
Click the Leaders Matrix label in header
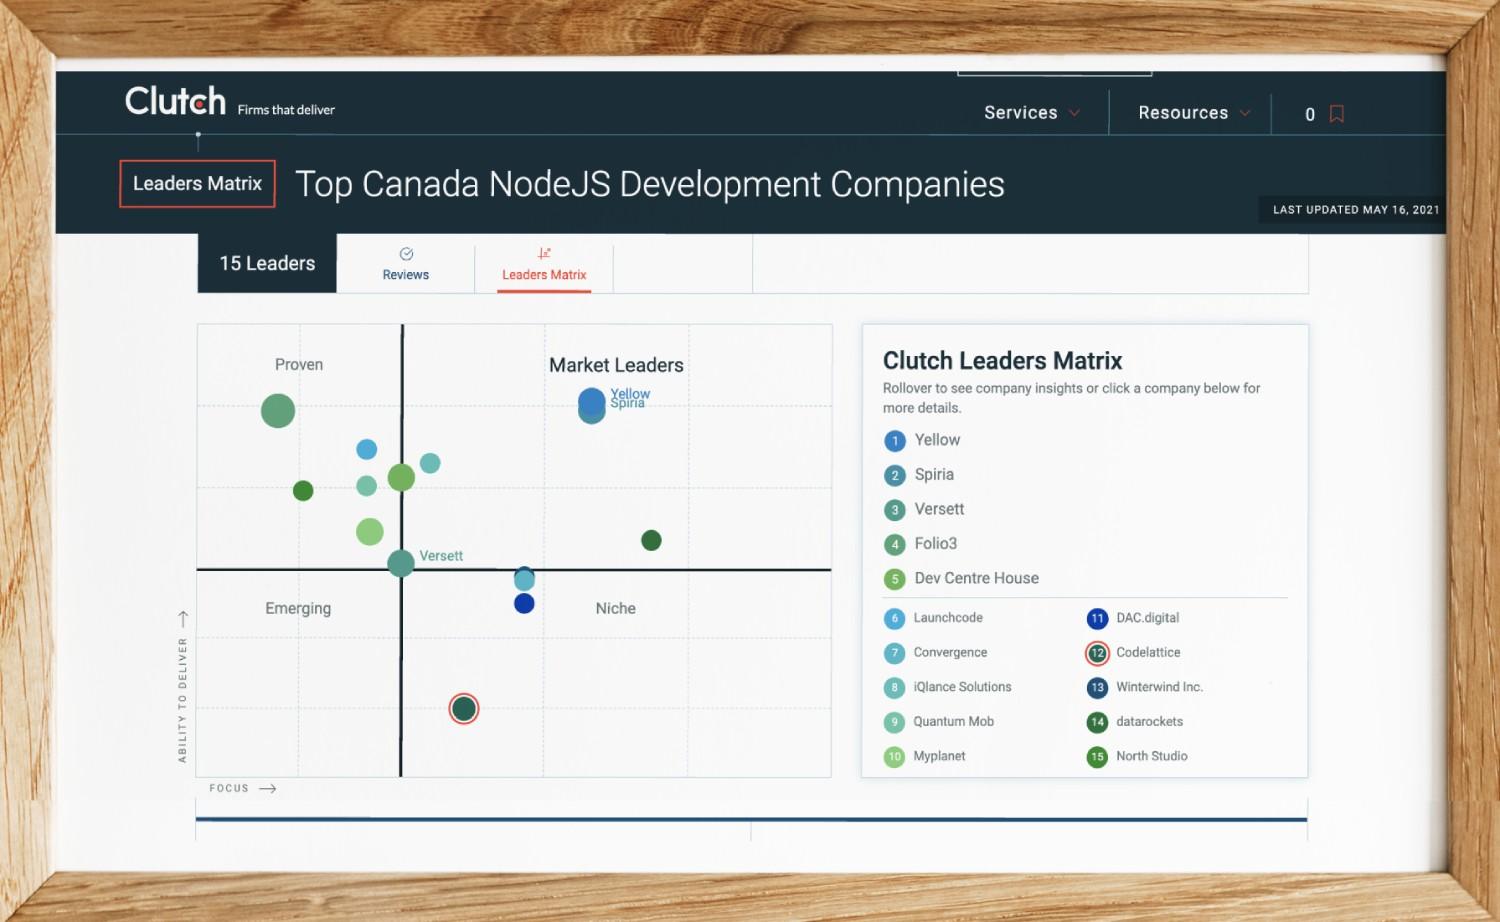point(197,184)
